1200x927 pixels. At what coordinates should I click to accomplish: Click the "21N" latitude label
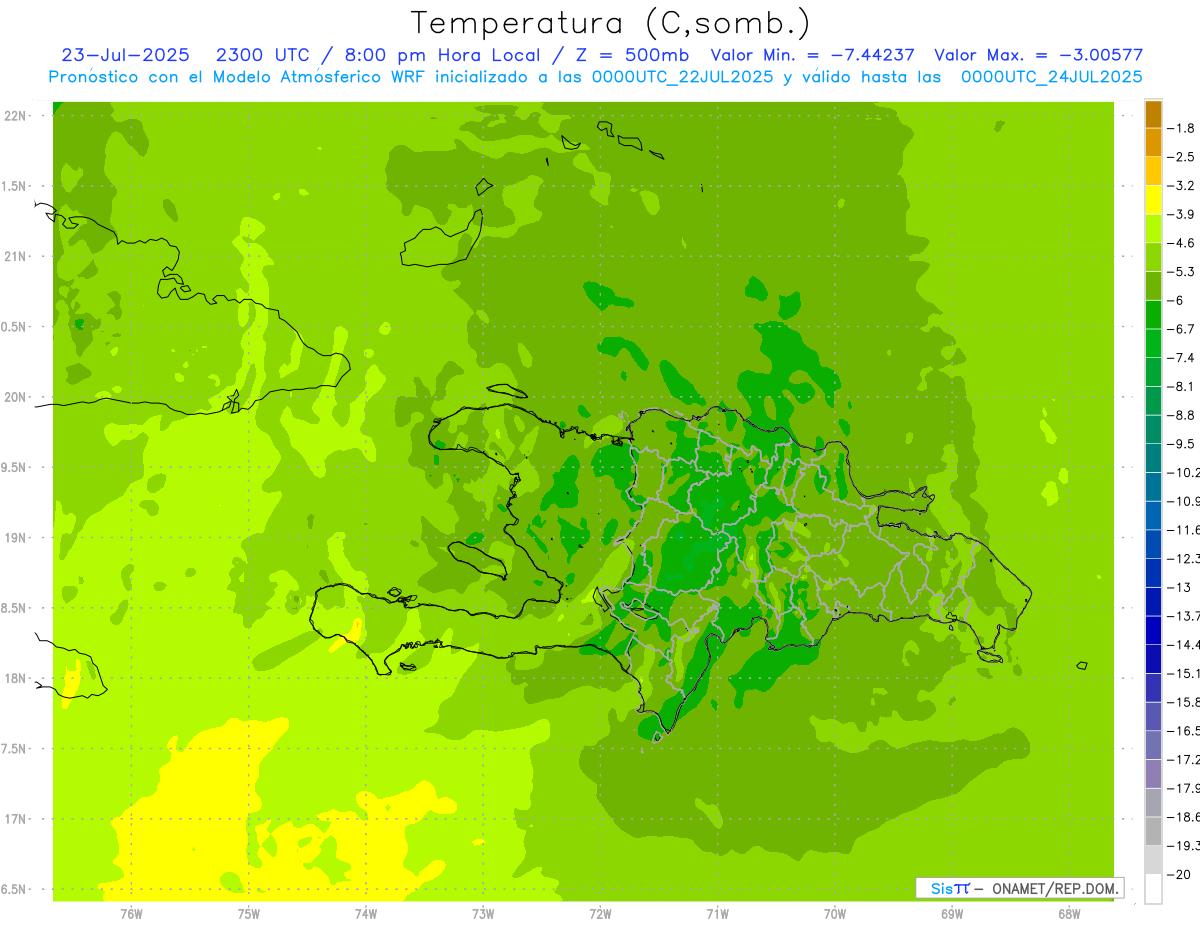14,257
